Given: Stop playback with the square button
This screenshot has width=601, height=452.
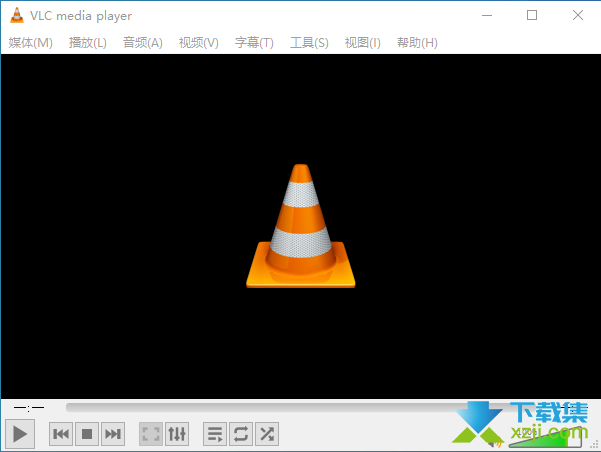Looking at the screenshot, I should point(87,434).
